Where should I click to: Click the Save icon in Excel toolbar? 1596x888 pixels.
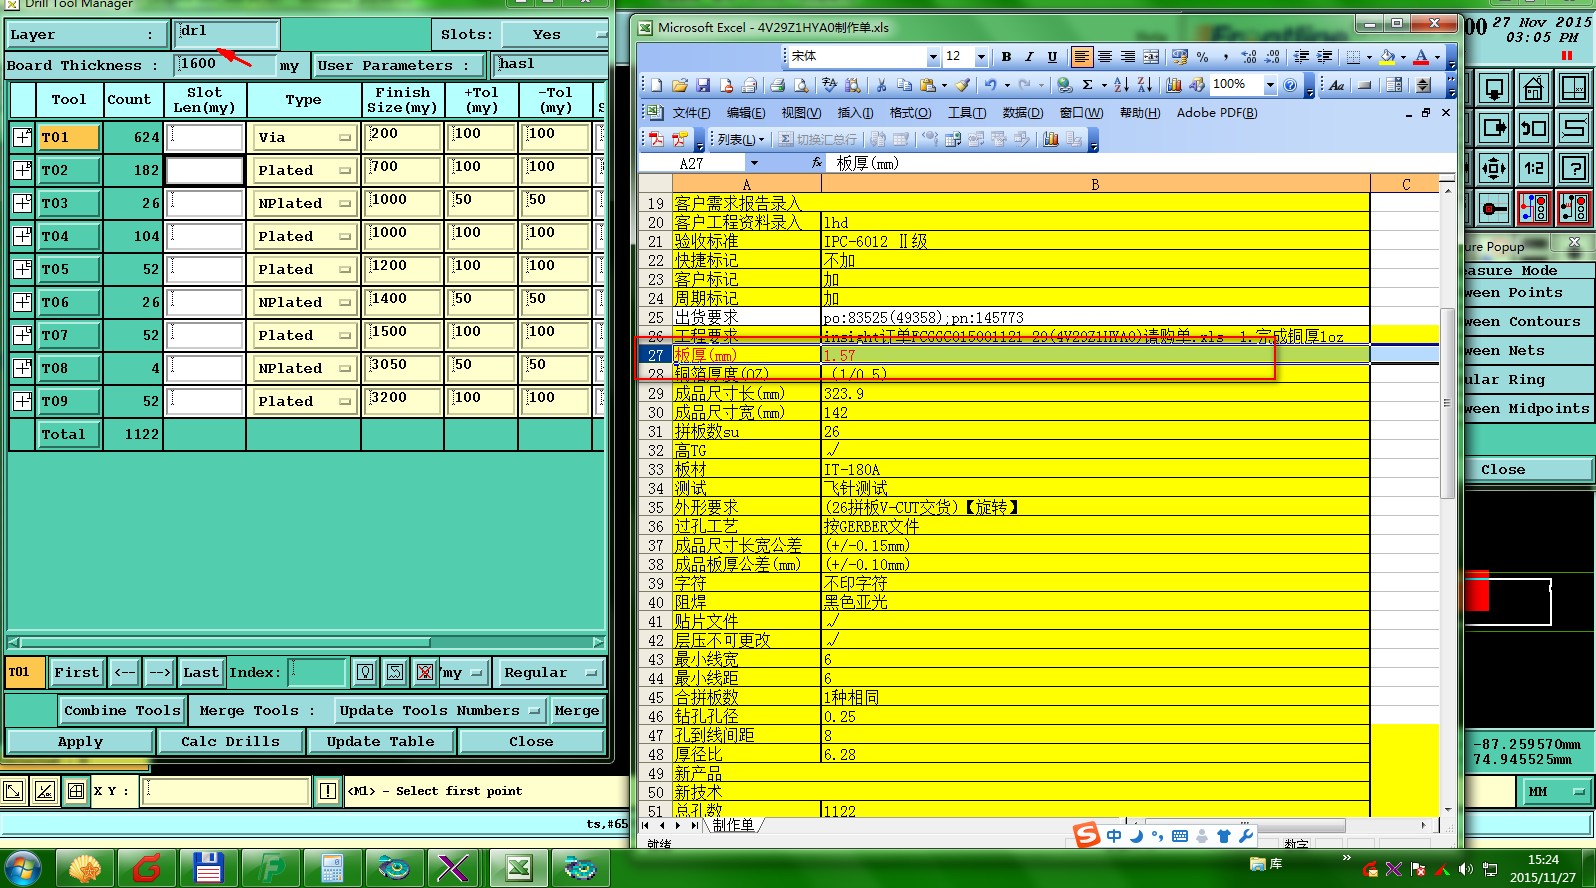[703, 85]
